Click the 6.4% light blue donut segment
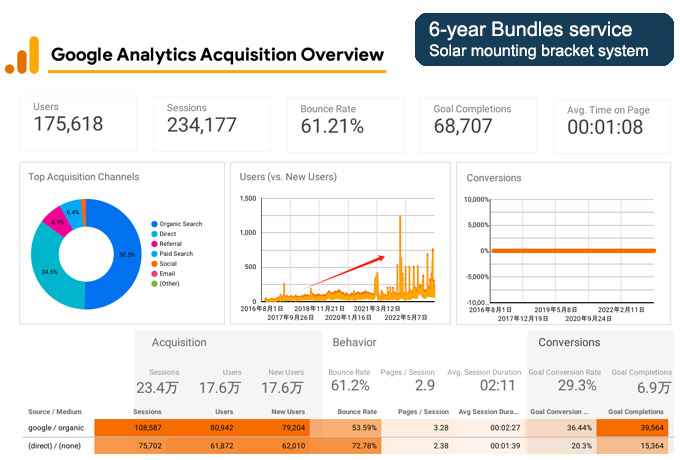The height and width of the screenshot is (460, 680). click(72, 212)
